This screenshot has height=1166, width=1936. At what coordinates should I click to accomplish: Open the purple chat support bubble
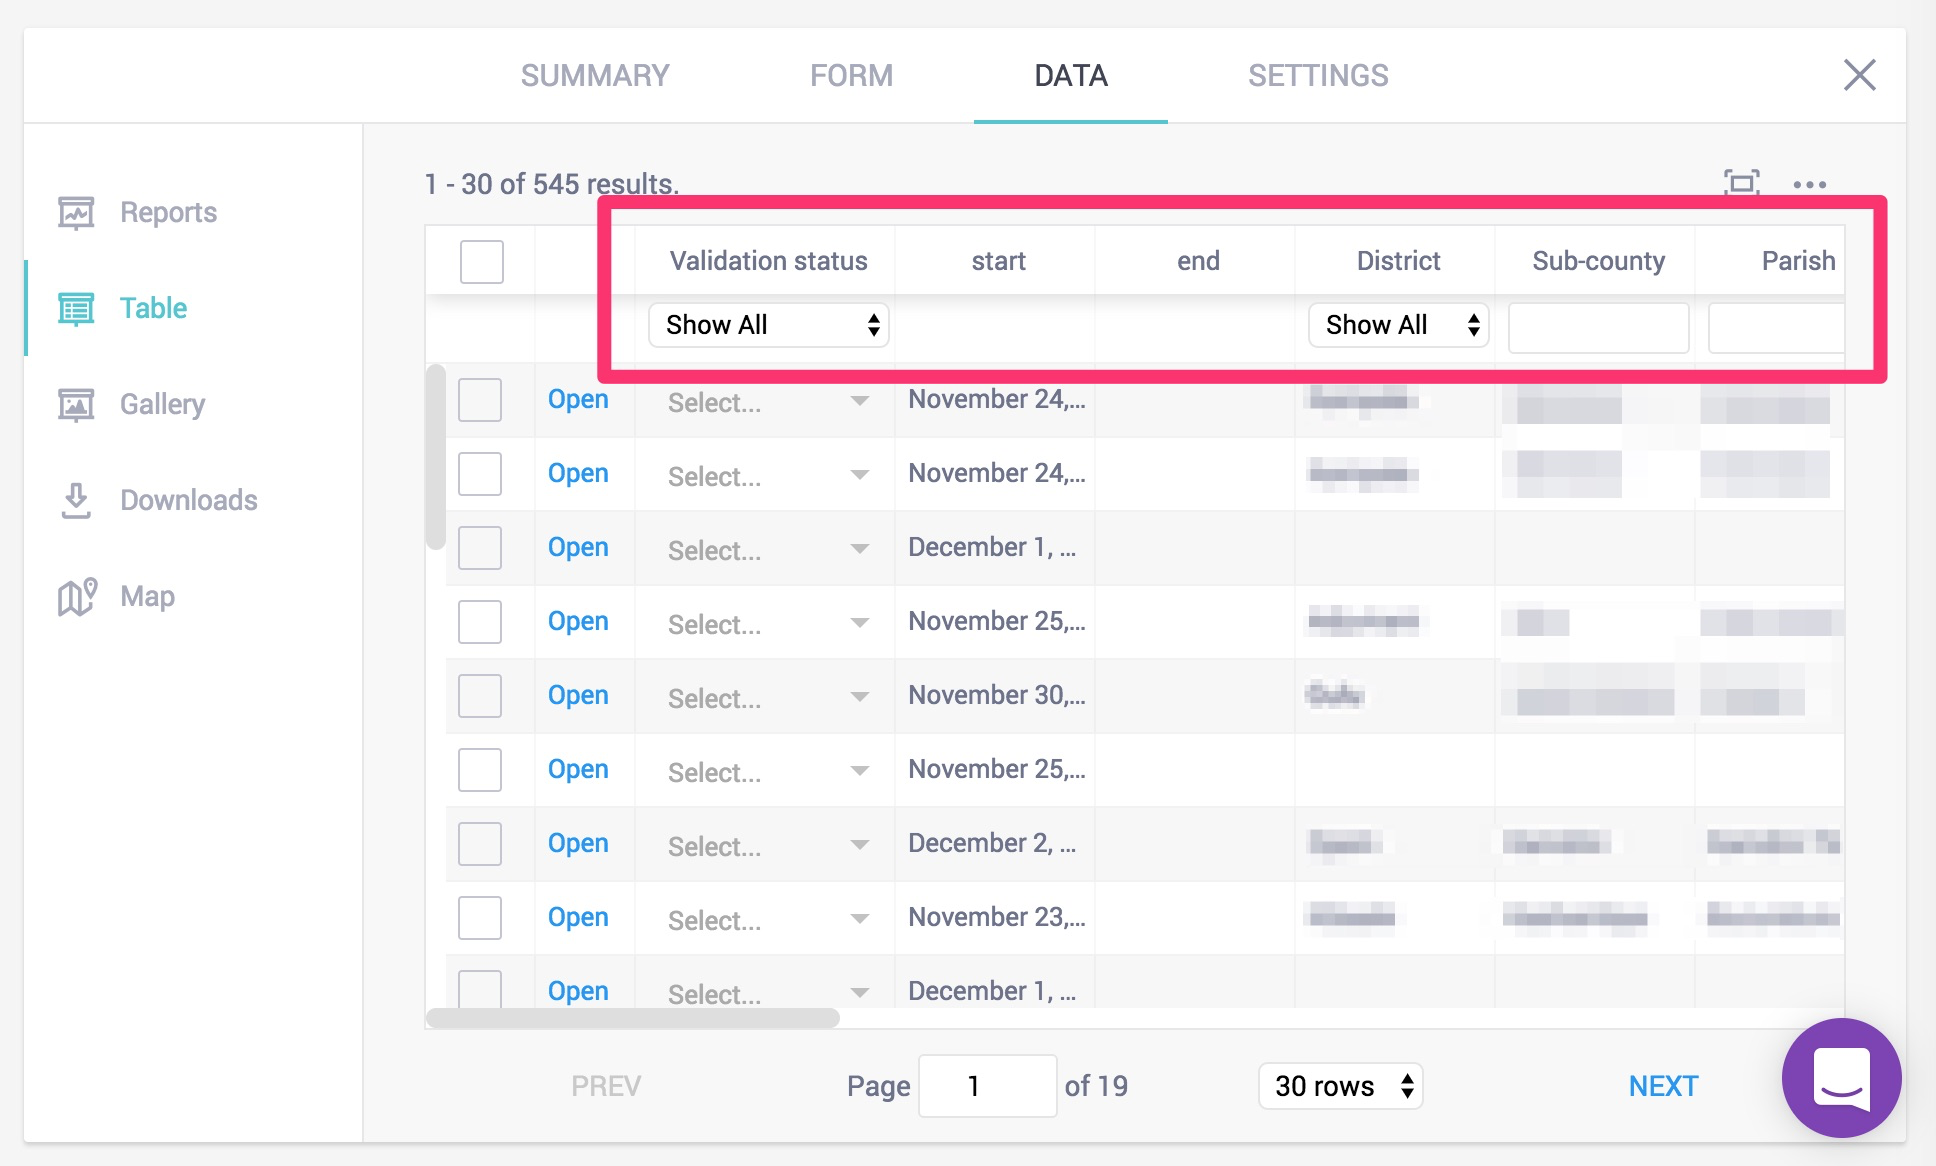coord(1841,1078)
